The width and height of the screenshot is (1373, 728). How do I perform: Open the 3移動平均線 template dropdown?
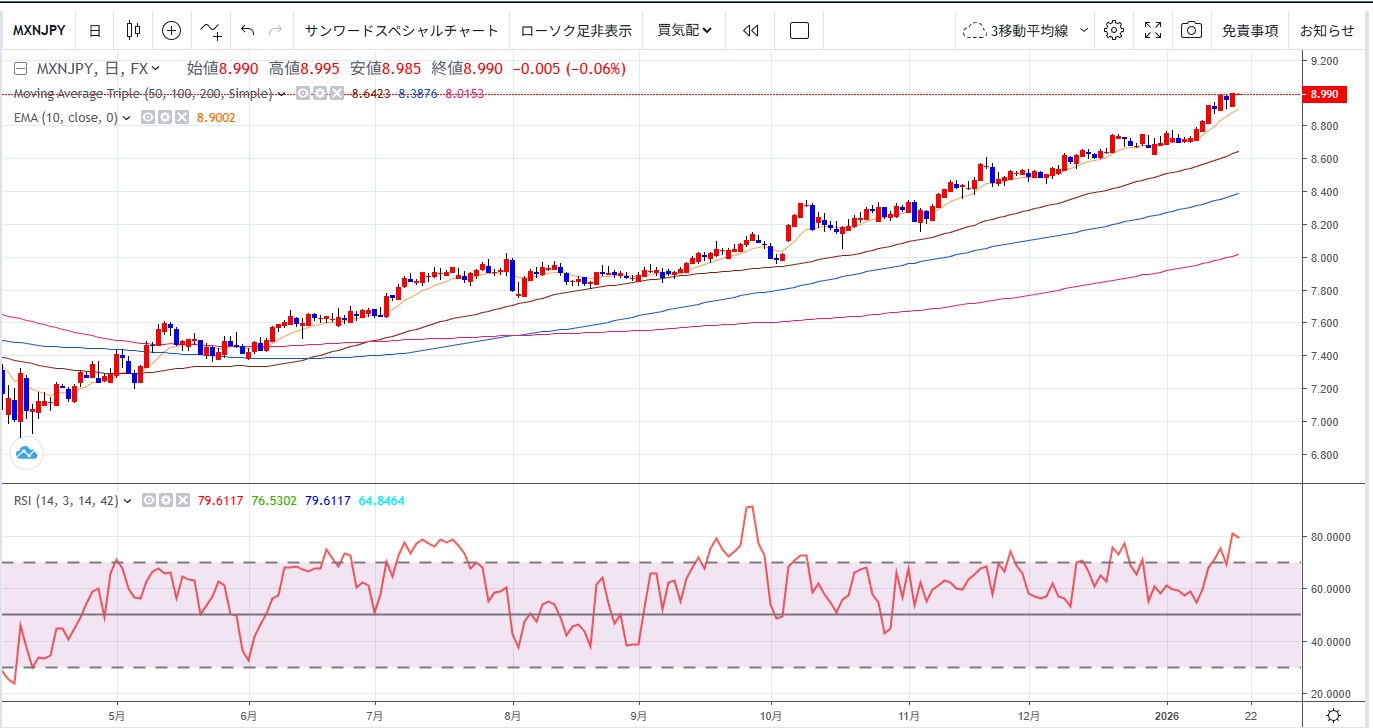(x=1028, y=30)
